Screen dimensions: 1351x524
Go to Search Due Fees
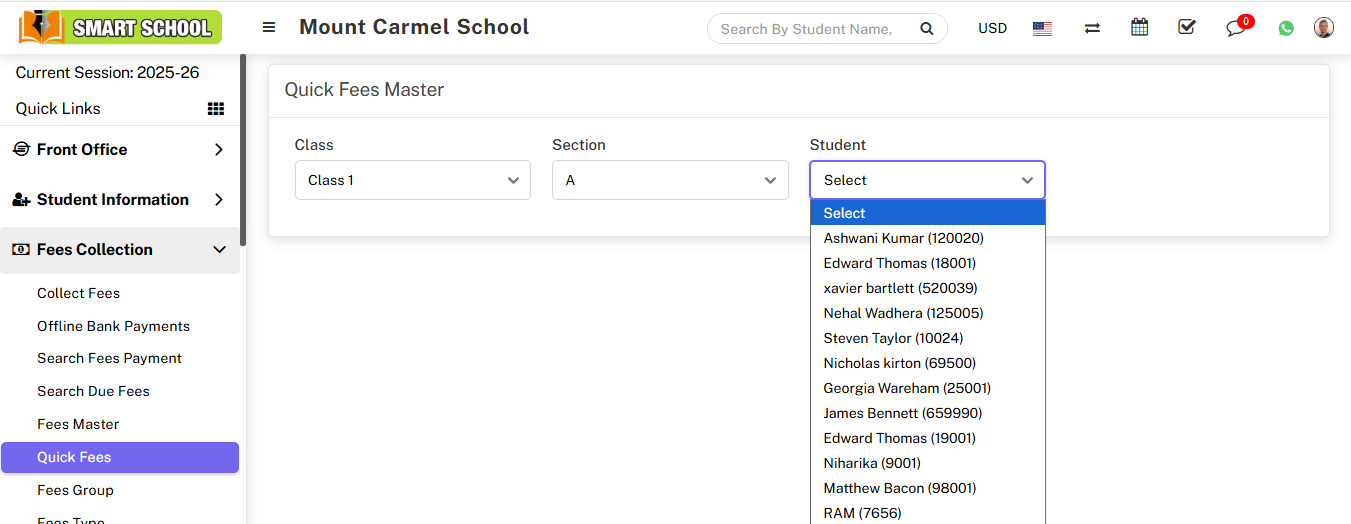pos(93,391)
